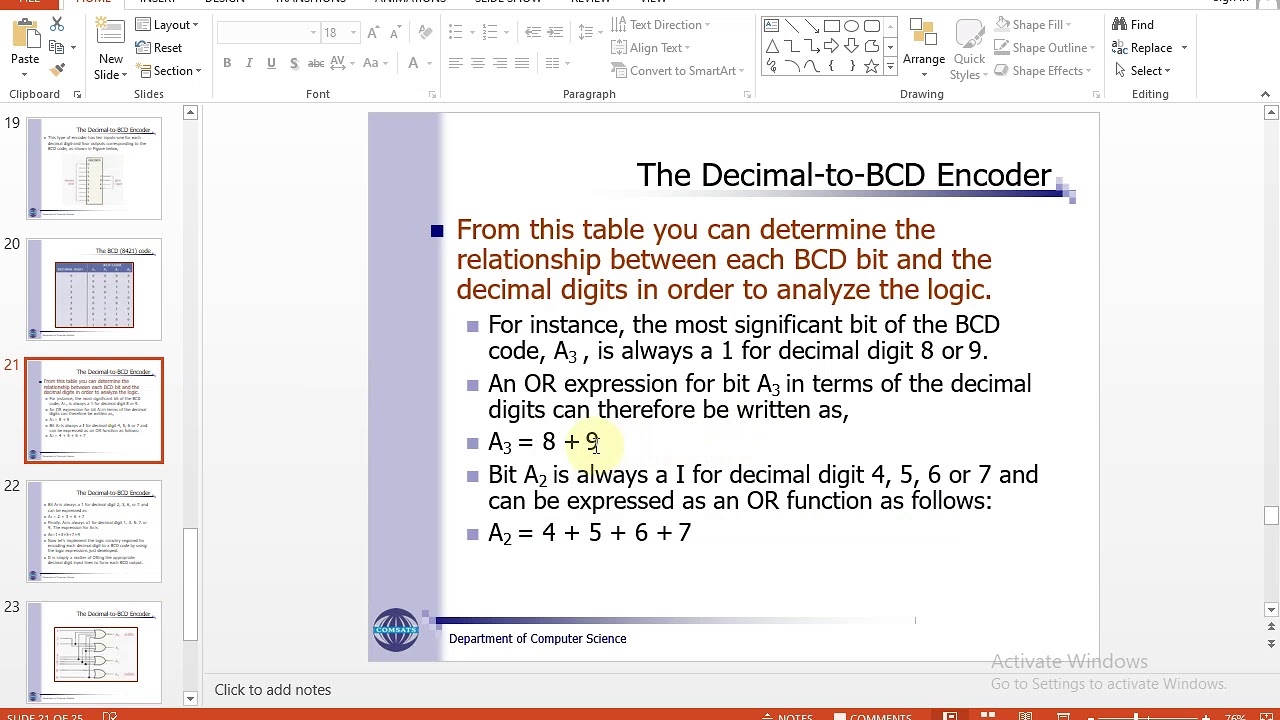Click 'Click to add notes' area
This screenshot has width=1280, height=720.
pos(272,690)
